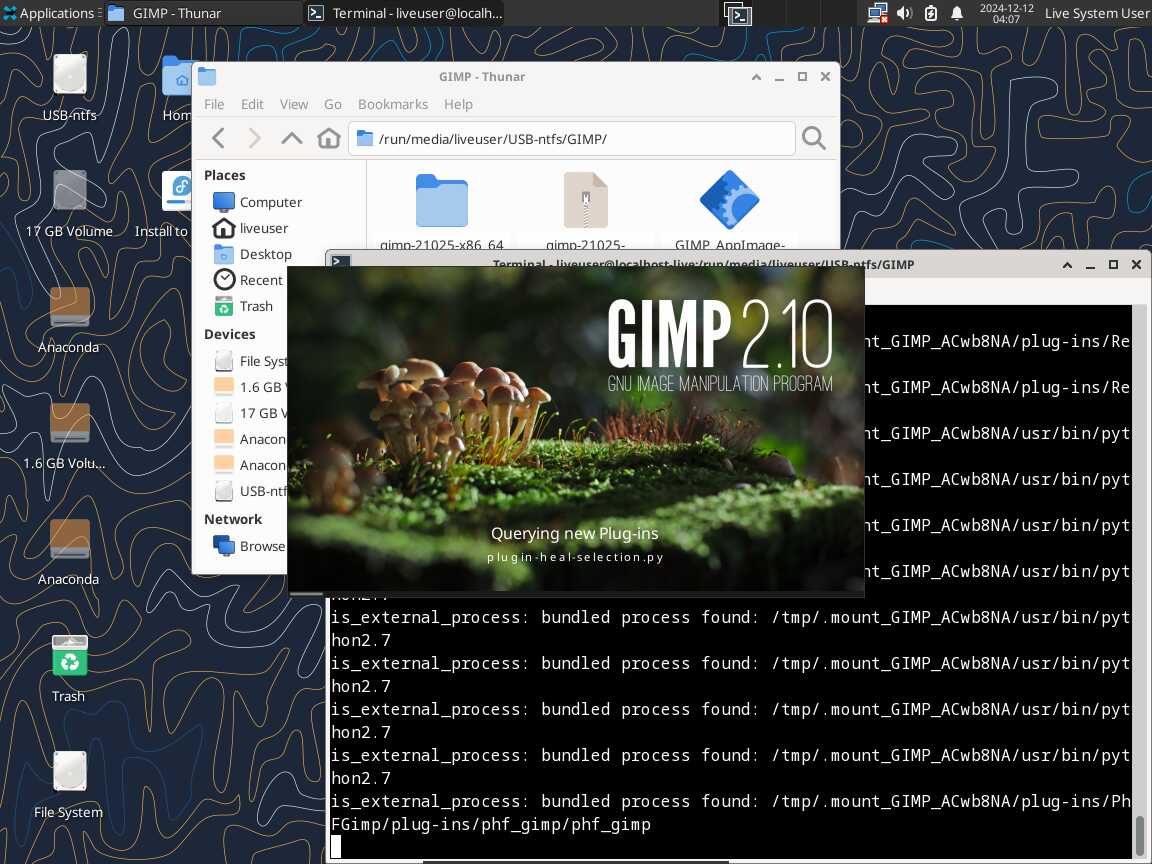Shade the Terminal window with up arrow
Screen dimensions: 1152x864
click(x=1067, y=264)
